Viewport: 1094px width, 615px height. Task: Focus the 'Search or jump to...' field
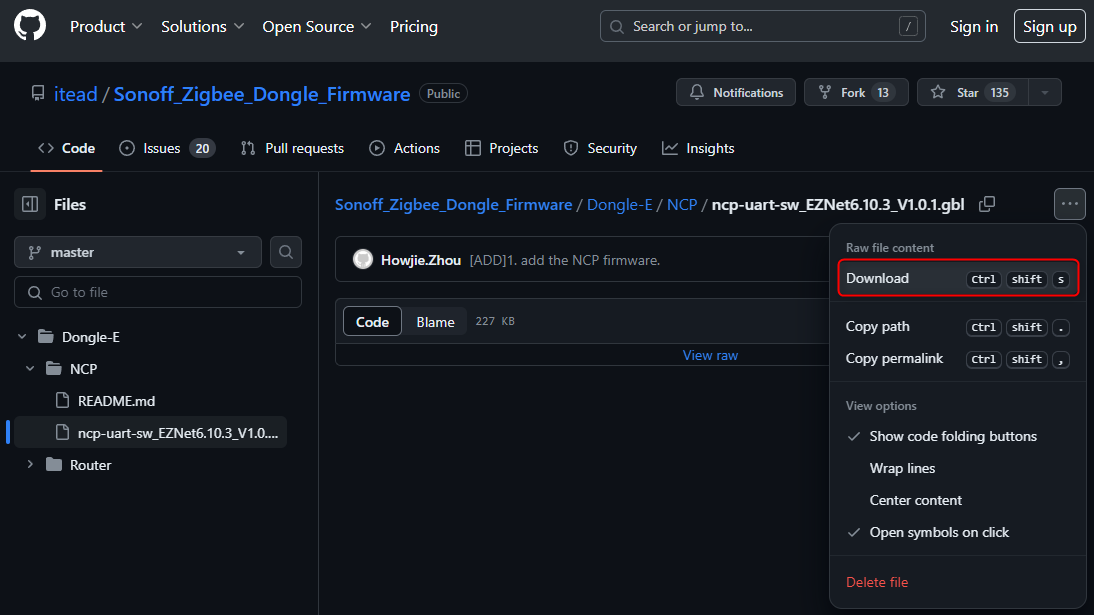tap(763, 27)
